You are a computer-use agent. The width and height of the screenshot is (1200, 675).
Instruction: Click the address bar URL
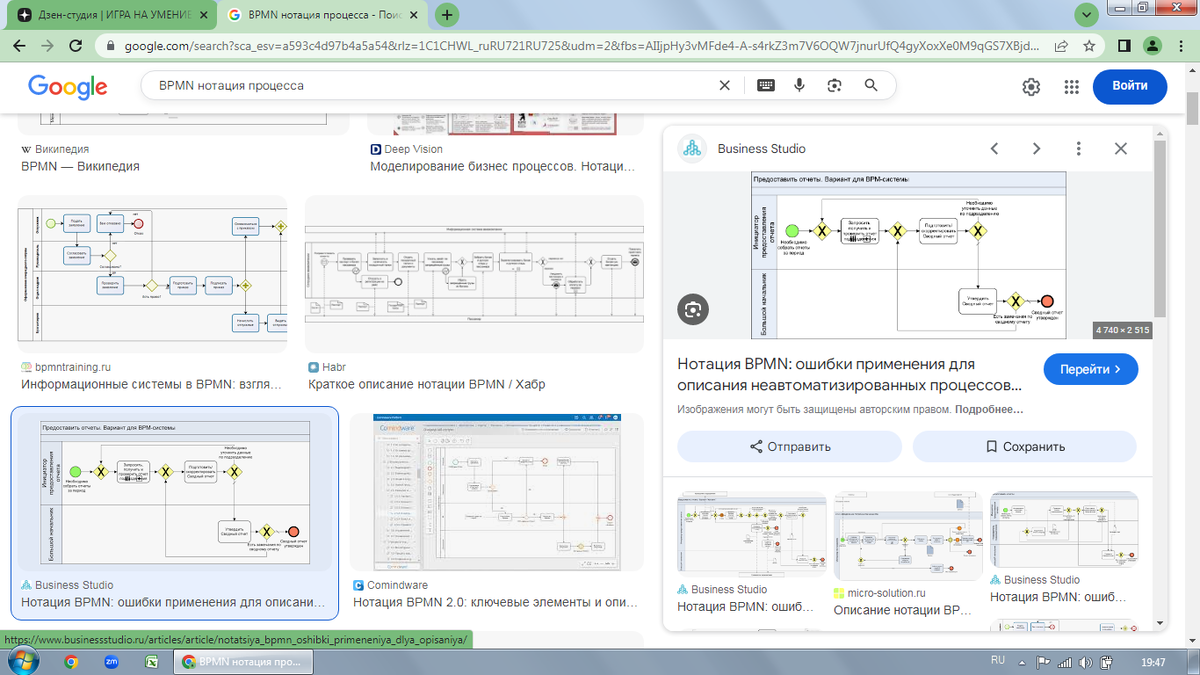[x=580, y=46]
